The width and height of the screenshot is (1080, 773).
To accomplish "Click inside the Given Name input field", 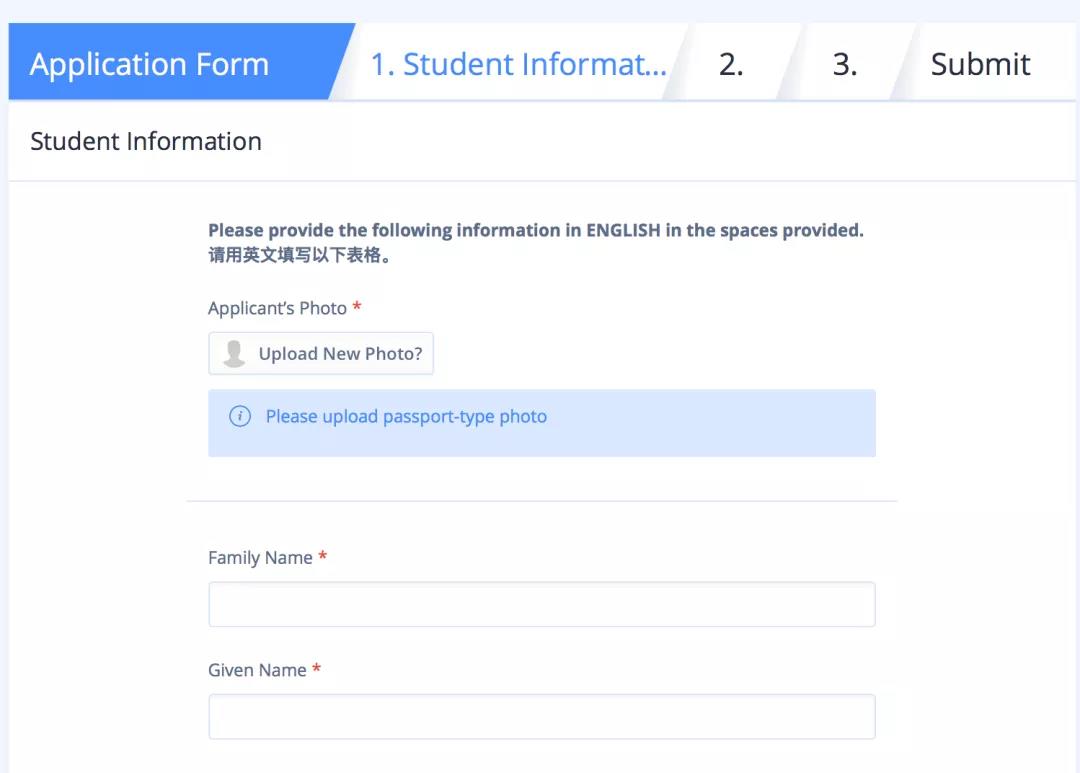I will pyautogui.click(x=540, y=715).
